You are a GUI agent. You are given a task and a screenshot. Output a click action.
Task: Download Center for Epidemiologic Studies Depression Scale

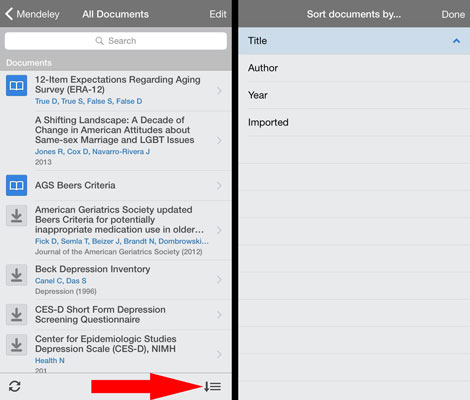coord(16,345)
